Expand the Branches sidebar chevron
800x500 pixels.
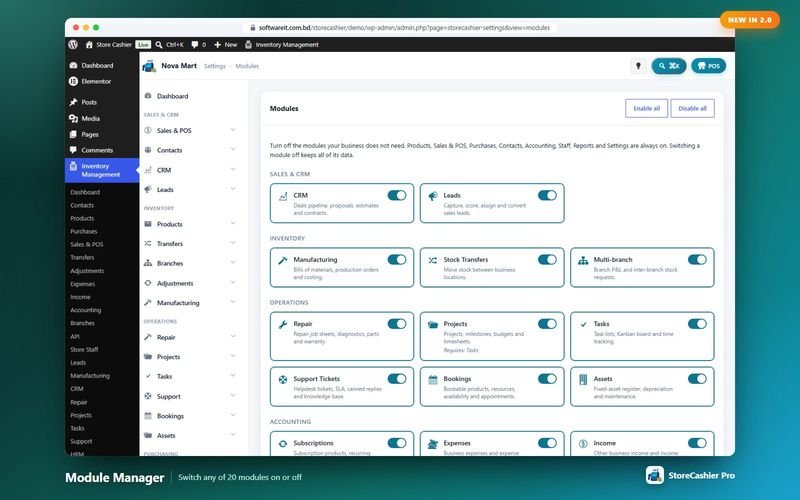point(233,263)
